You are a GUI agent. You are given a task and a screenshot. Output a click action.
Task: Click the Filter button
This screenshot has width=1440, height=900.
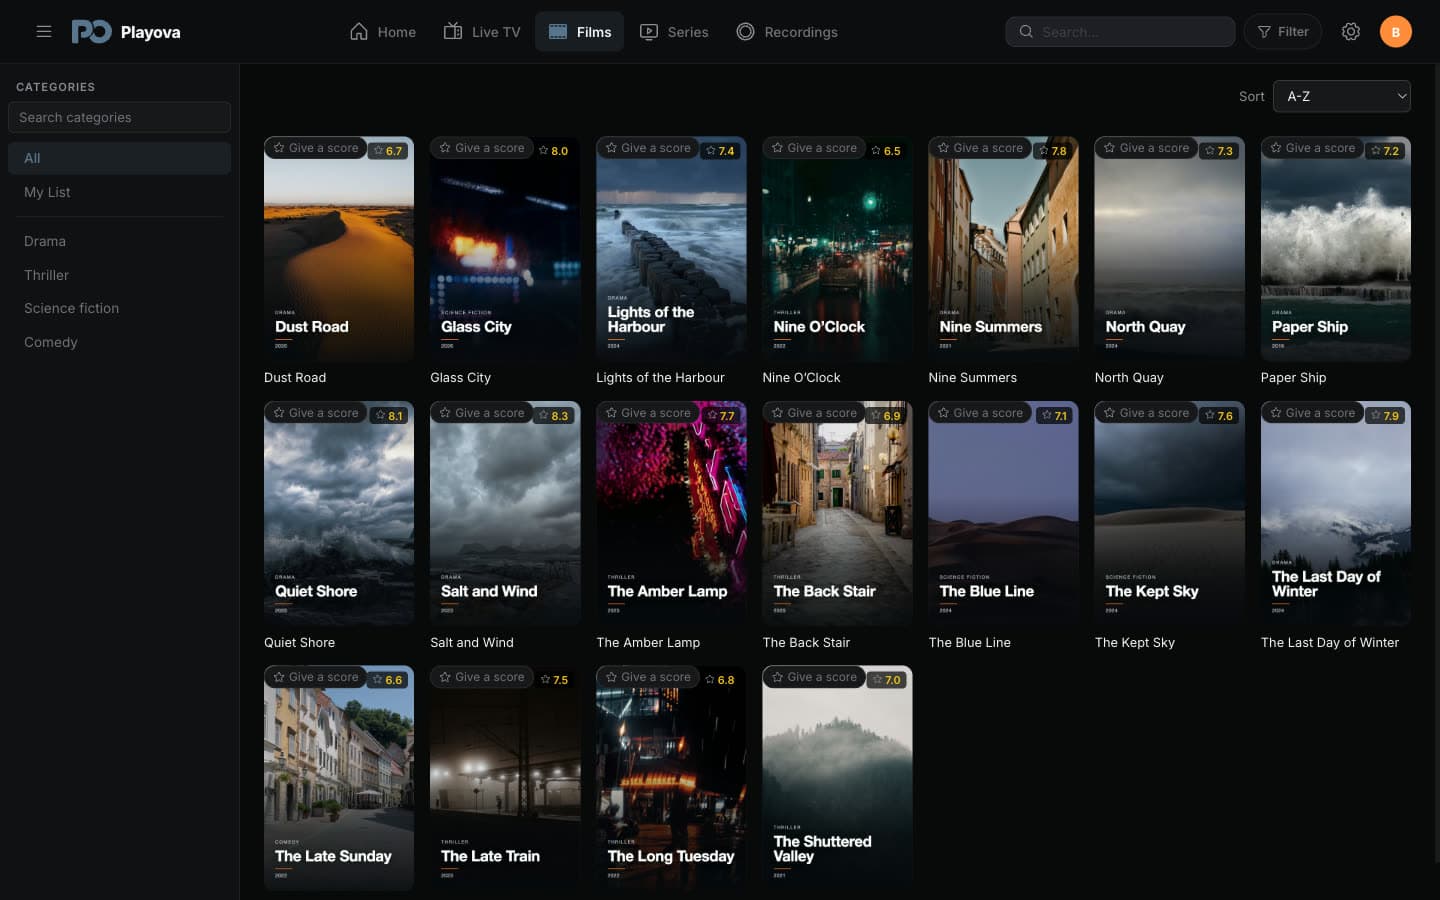pos(1283,32)
